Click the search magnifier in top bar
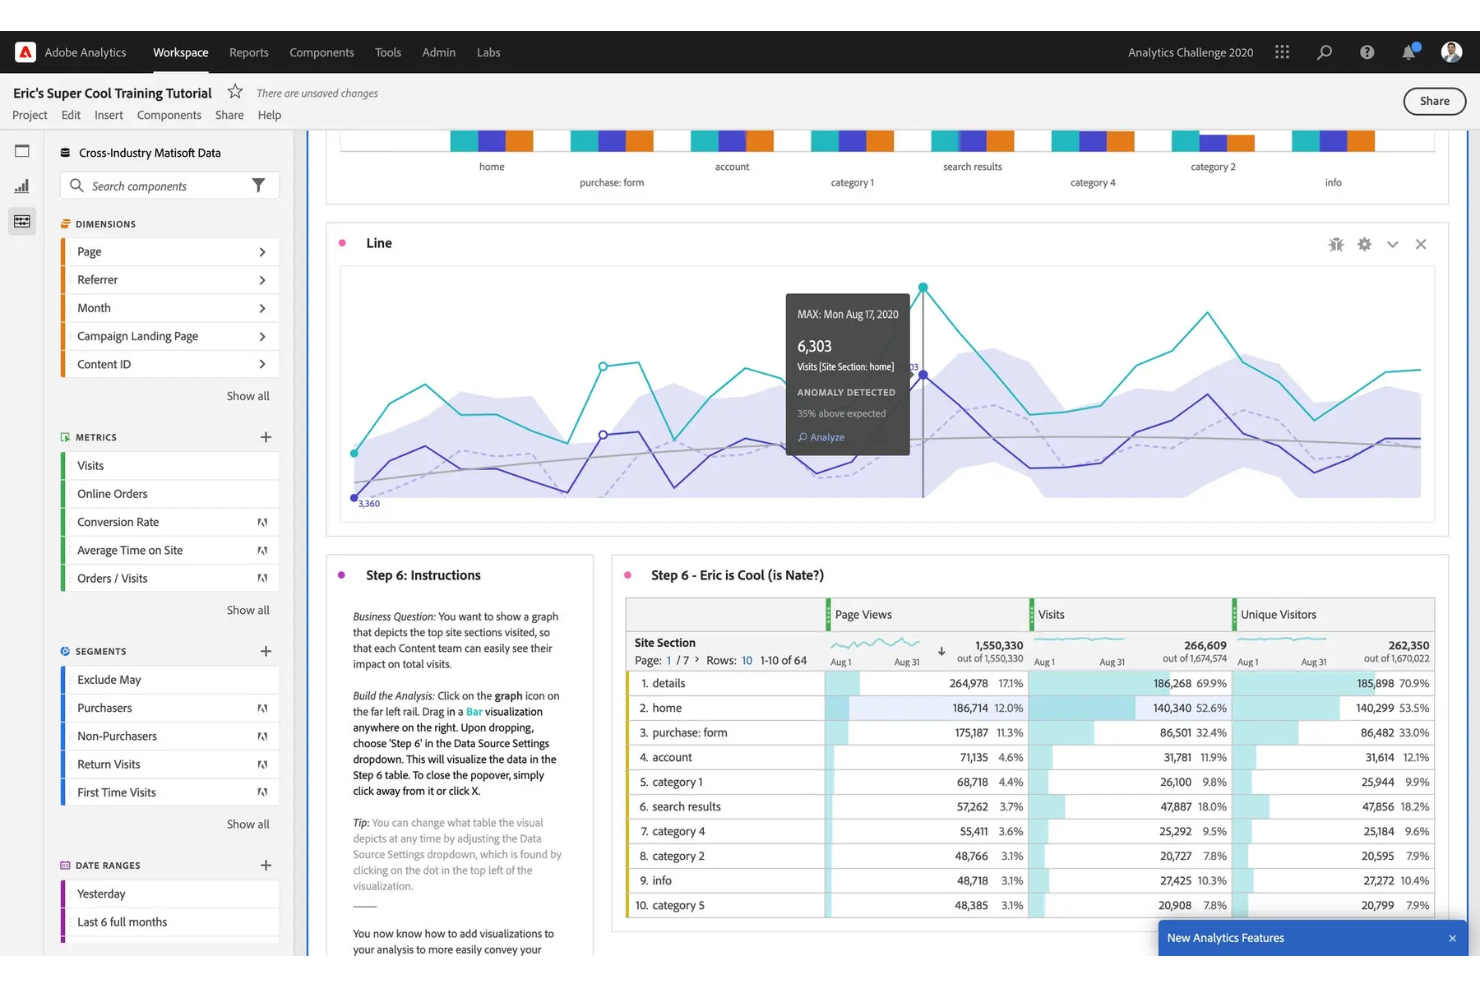The width and height of the screenshot is (1480, 987). [x=1324, y=52]
